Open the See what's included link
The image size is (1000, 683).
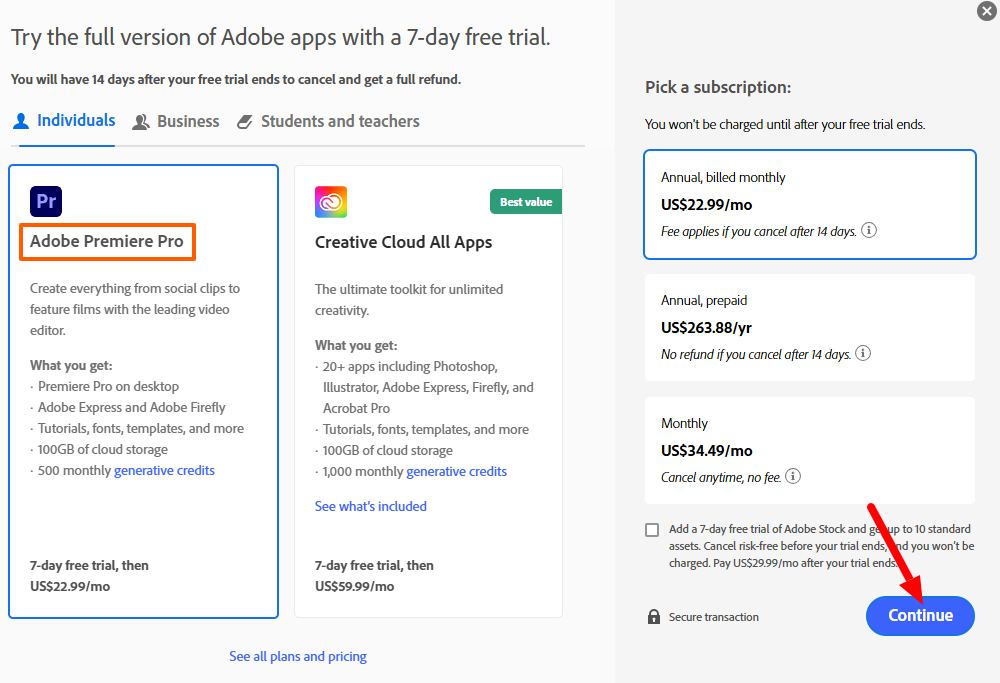click(371, 506)
